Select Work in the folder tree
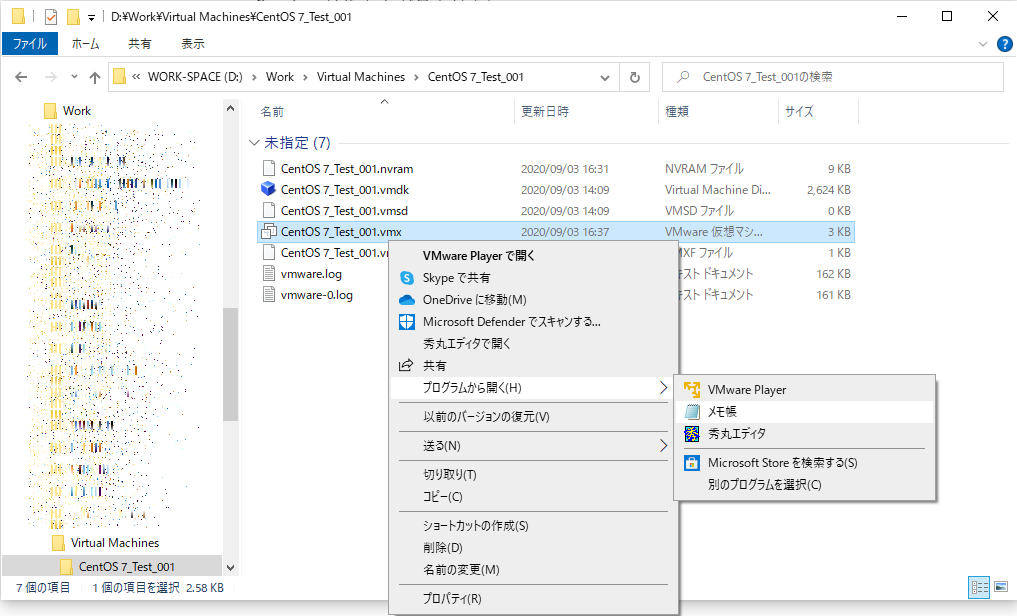This screenshot has width=1017, height=616. point(77,111)
